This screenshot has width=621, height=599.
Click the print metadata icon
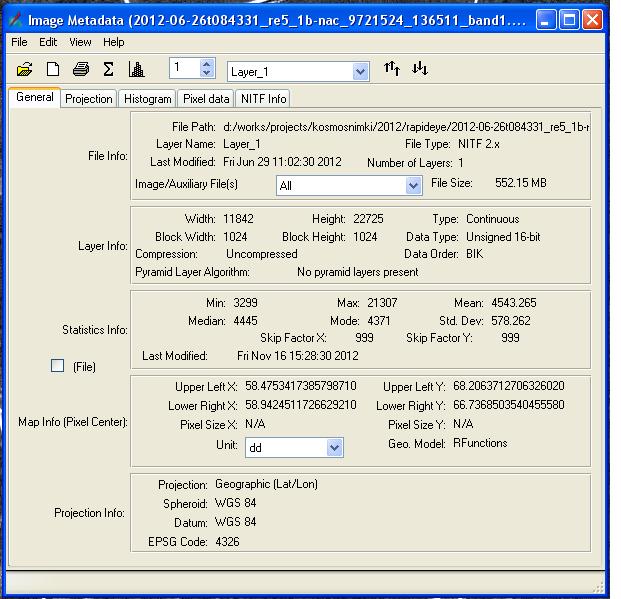pos(81,69)
